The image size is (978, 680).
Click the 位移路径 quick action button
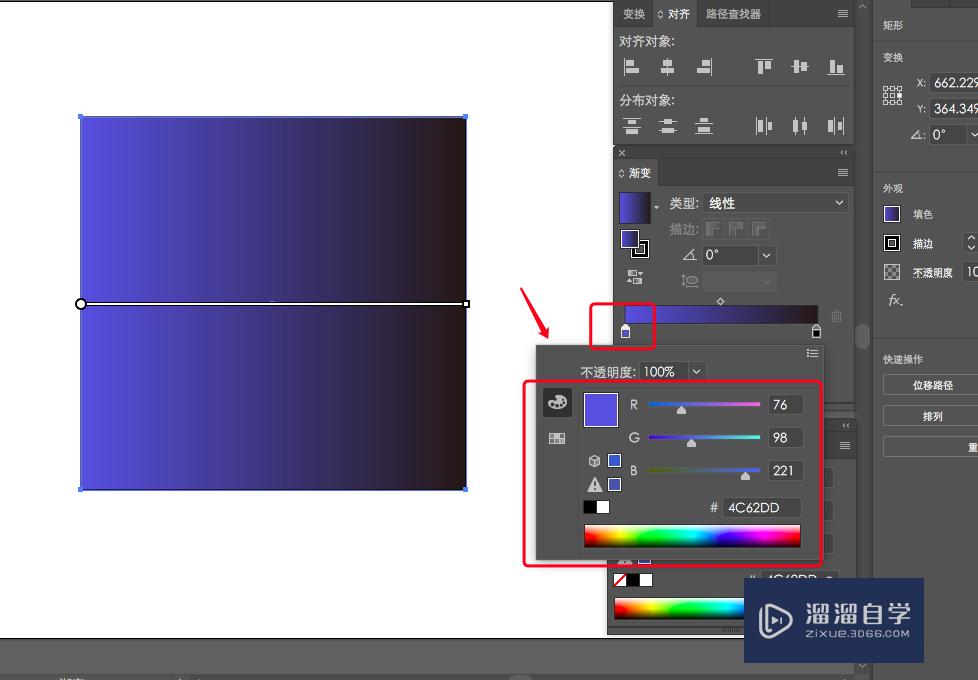pos(932,385)
